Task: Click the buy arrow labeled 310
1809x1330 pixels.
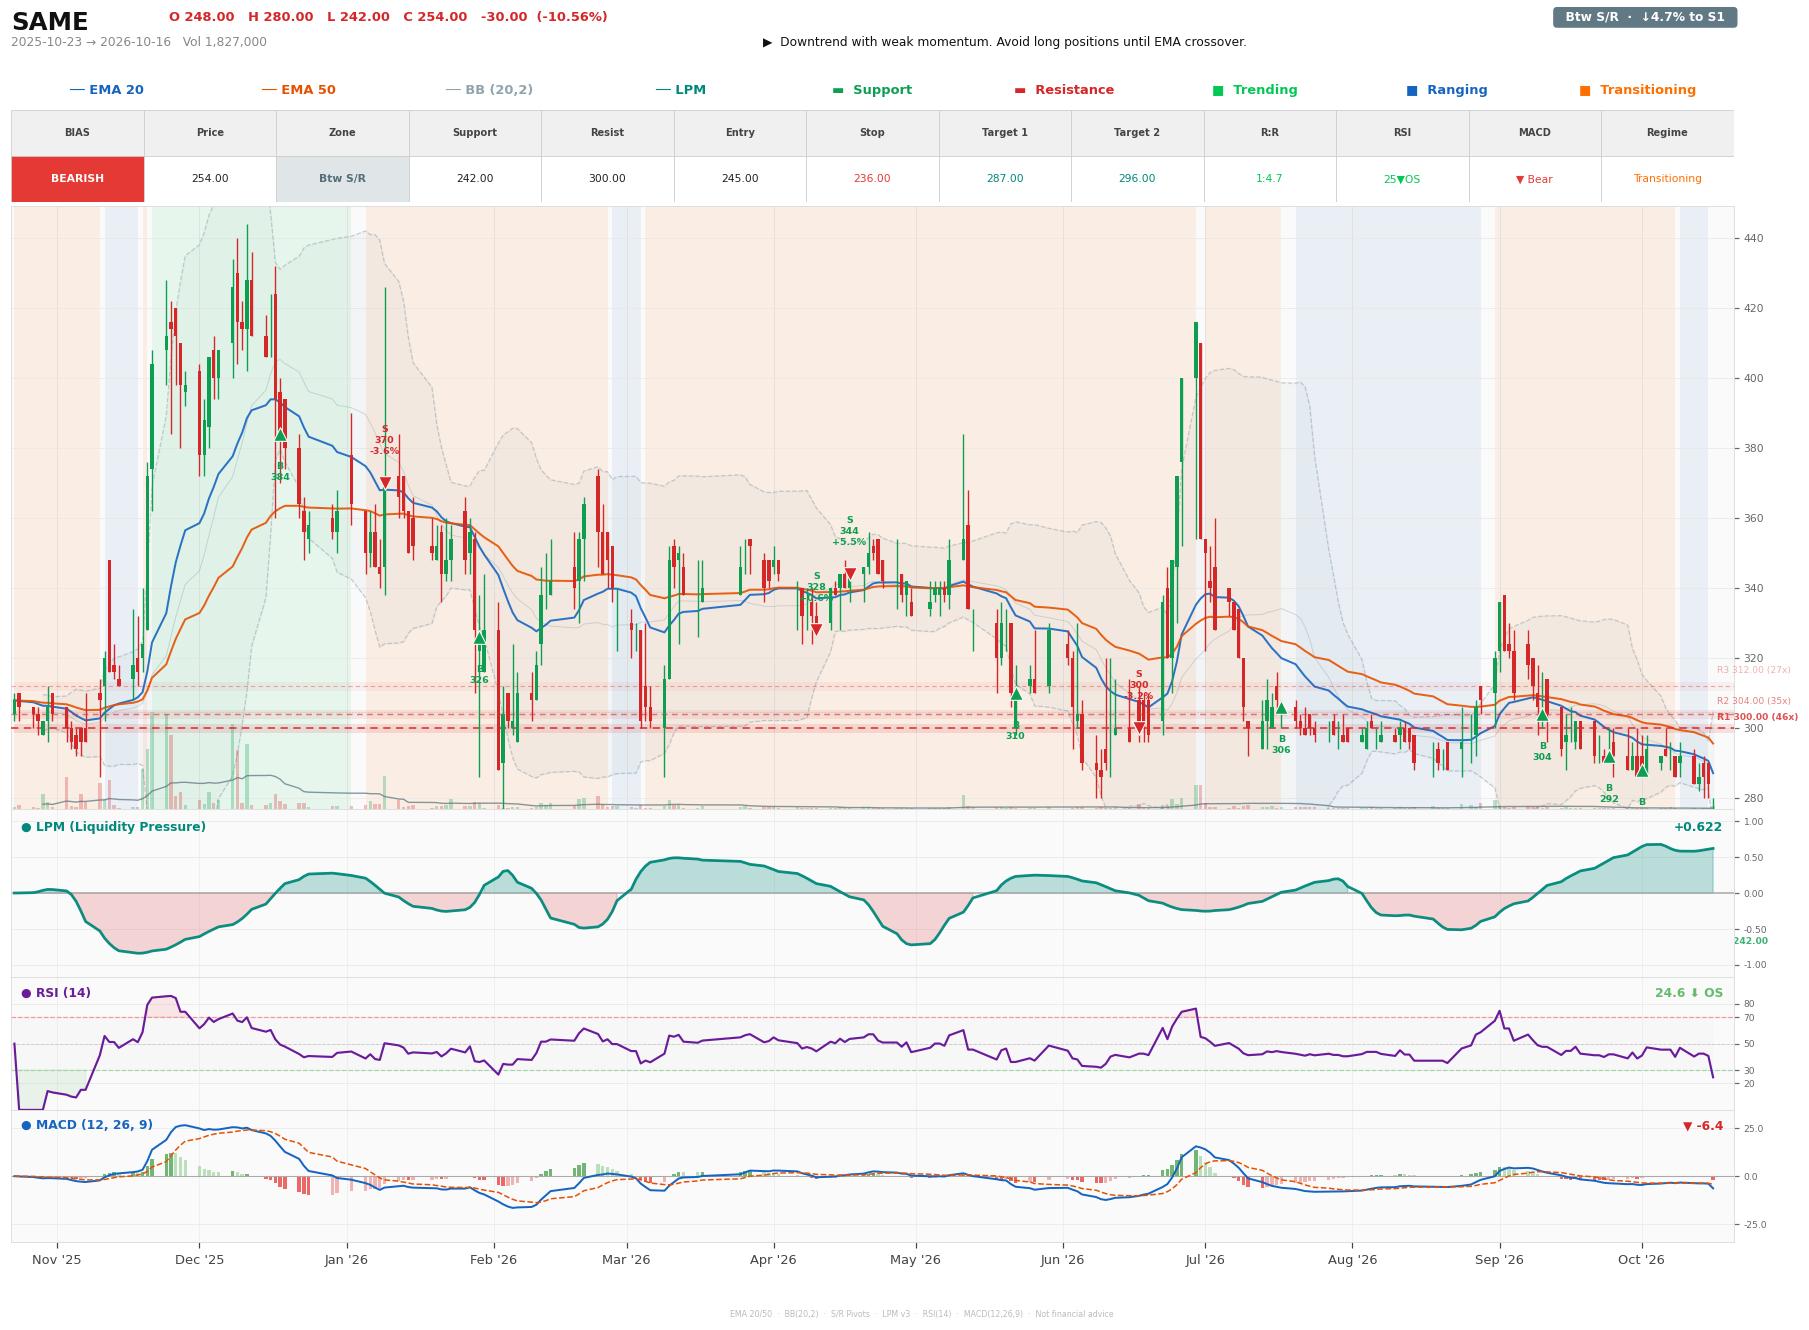Action: tap(1016, 694)
